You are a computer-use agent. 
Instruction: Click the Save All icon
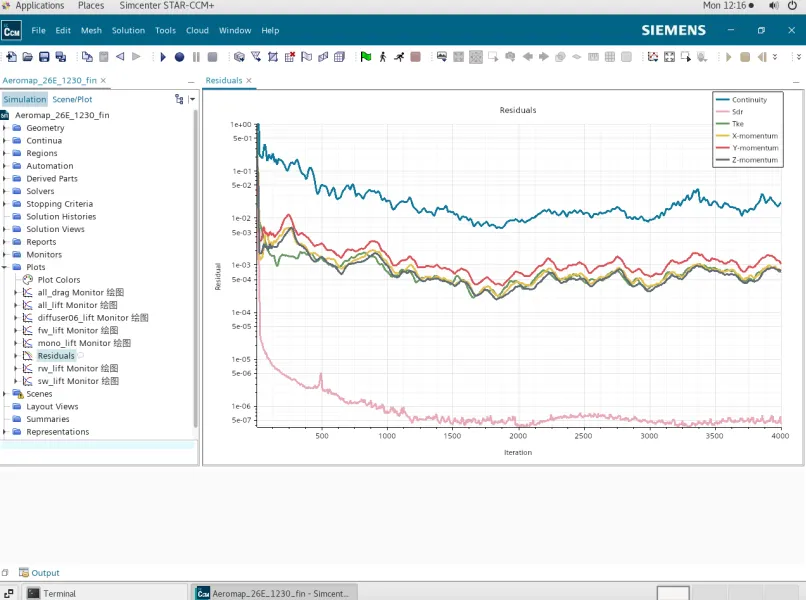pyautogui.click(x=61, y=57)
